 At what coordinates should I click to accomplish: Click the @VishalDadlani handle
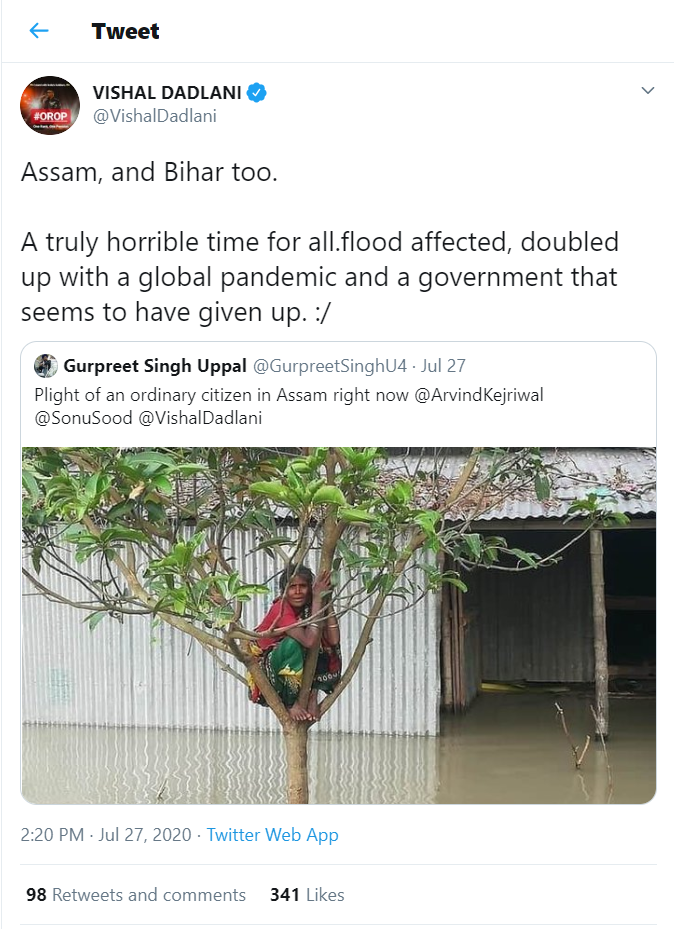coord(155,116)
